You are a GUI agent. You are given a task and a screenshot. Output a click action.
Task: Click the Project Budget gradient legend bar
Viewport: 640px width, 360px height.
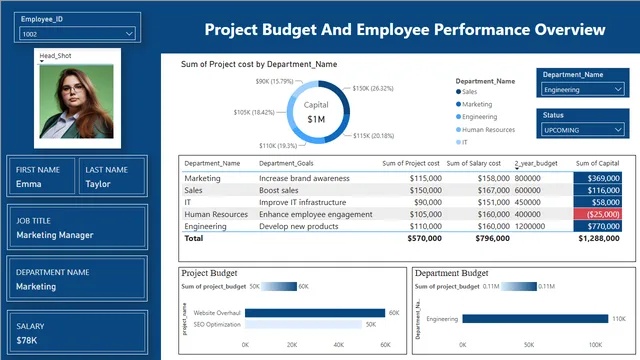279,287
